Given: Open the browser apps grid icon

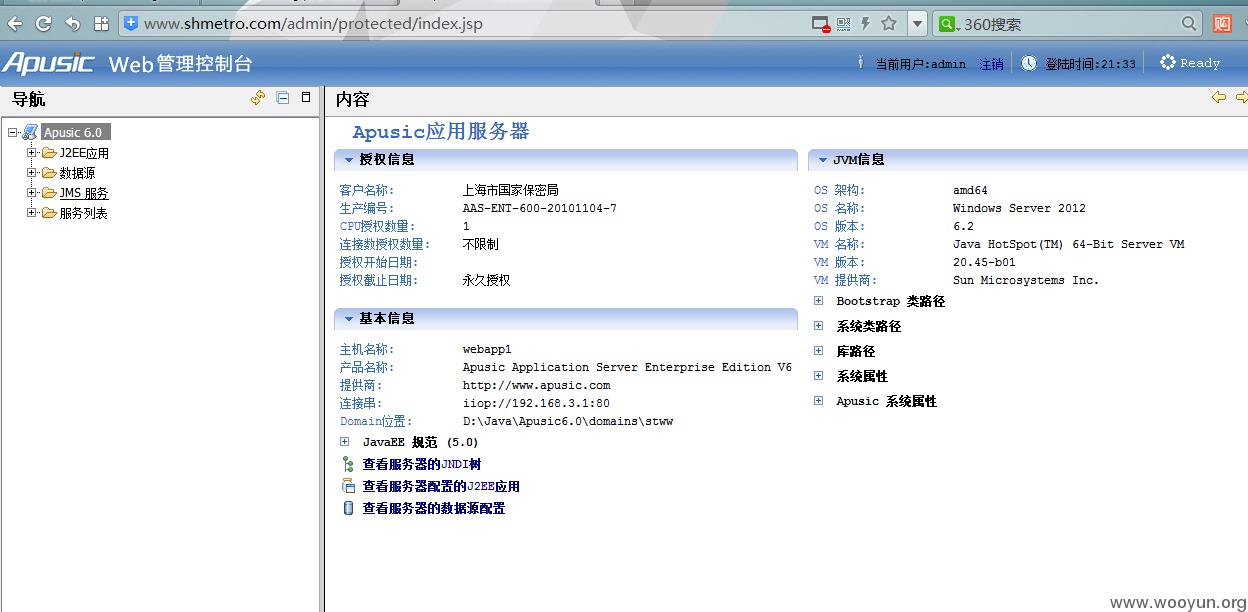Looking at the screenshot, I should click(101, 23).
